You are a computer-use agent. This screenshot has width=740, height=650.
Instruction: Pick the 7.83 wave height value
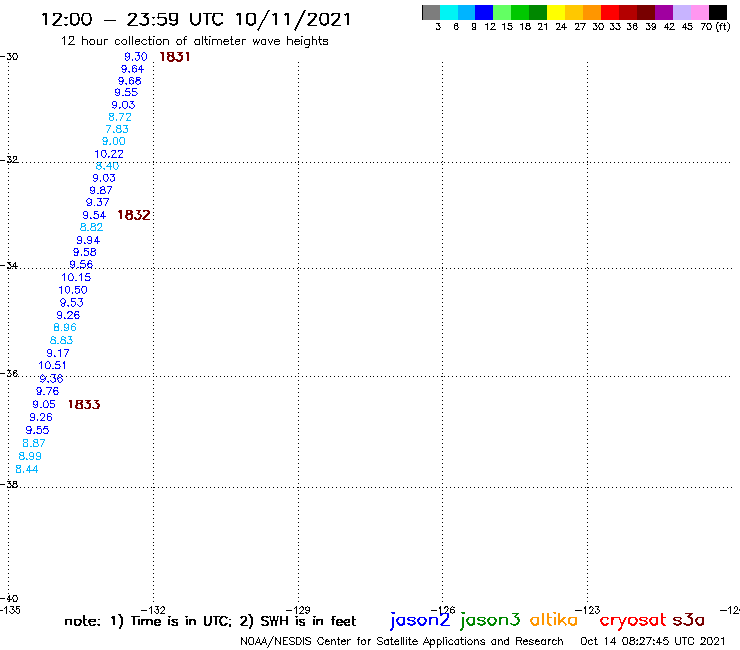click(117, 129)
